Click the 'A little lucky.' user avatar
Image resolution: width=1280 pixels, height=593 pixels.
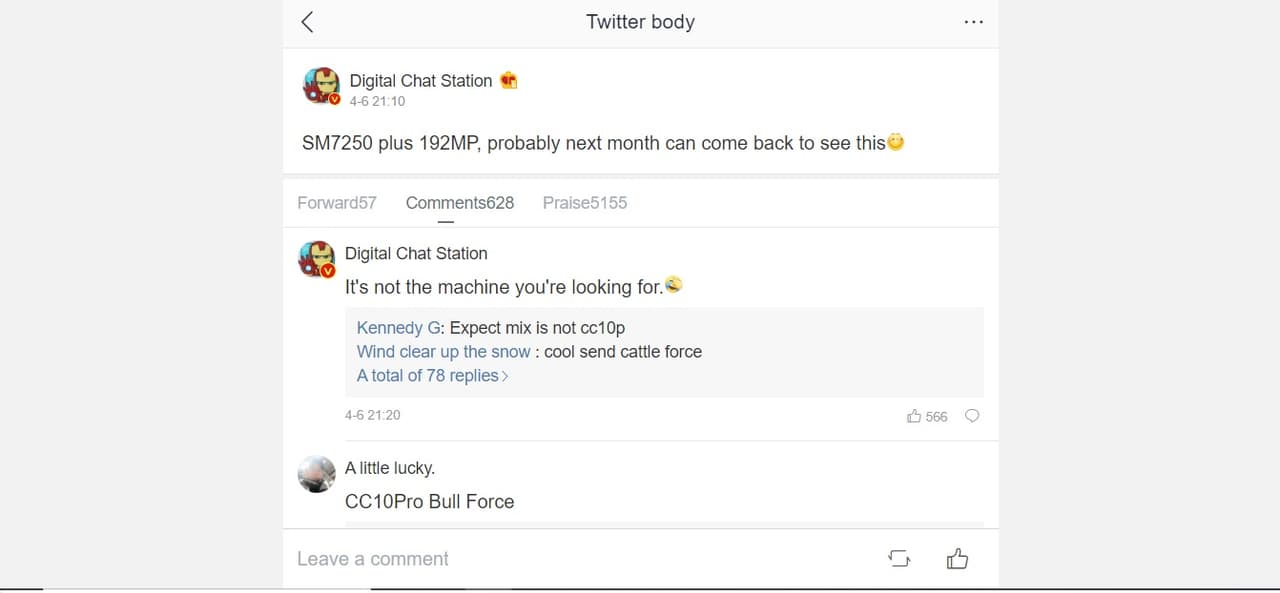coord(316,473)
